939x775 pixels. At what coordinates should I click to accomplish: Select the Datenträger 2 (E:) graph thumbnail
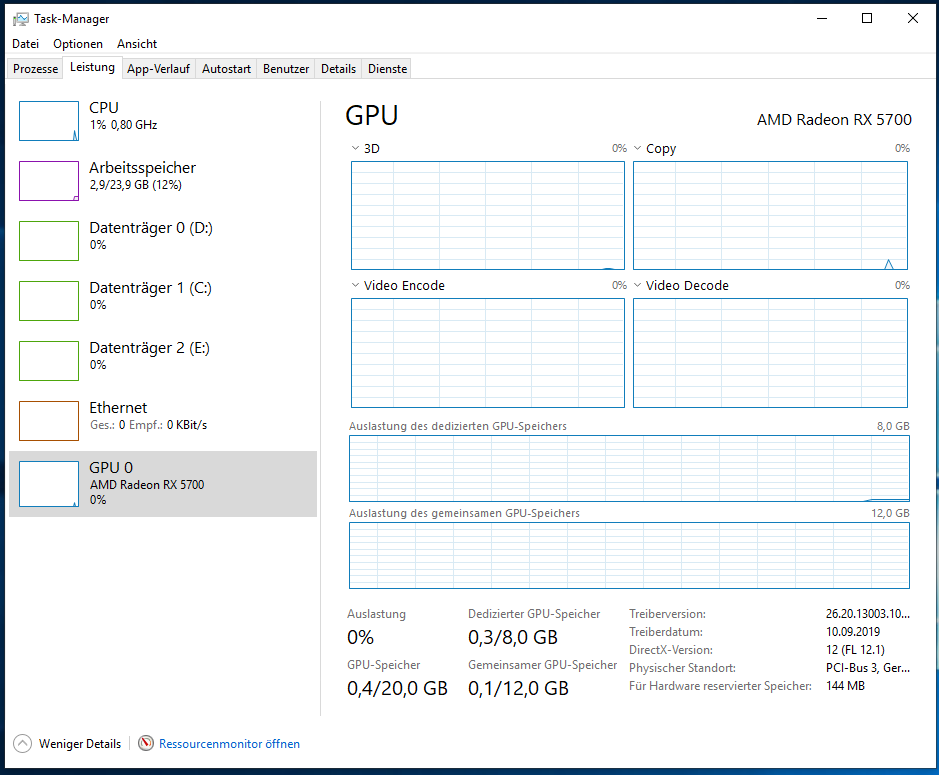pyautogui.click(x=49, y=361)
